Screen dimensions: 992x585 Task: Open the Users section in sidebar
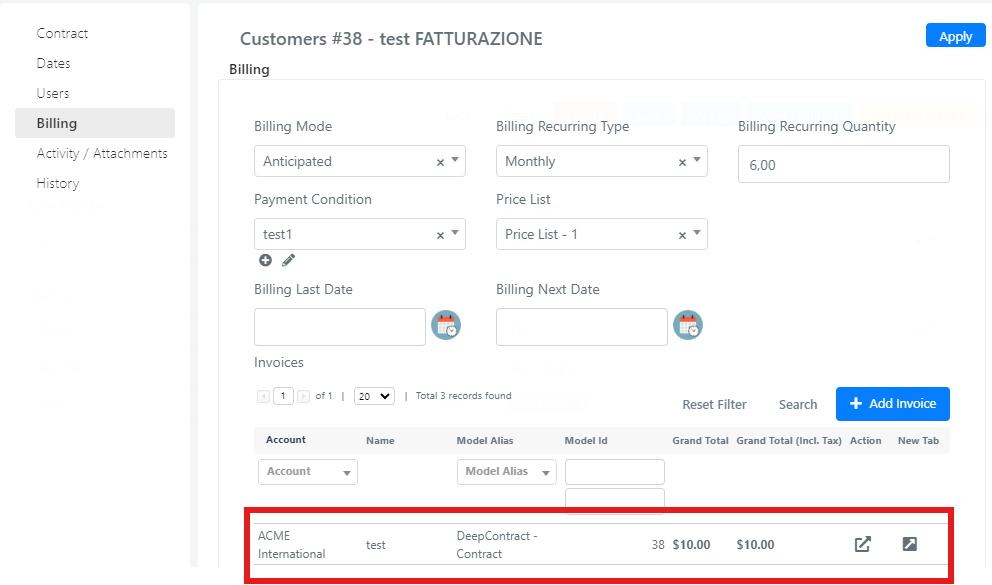(53, 93)
